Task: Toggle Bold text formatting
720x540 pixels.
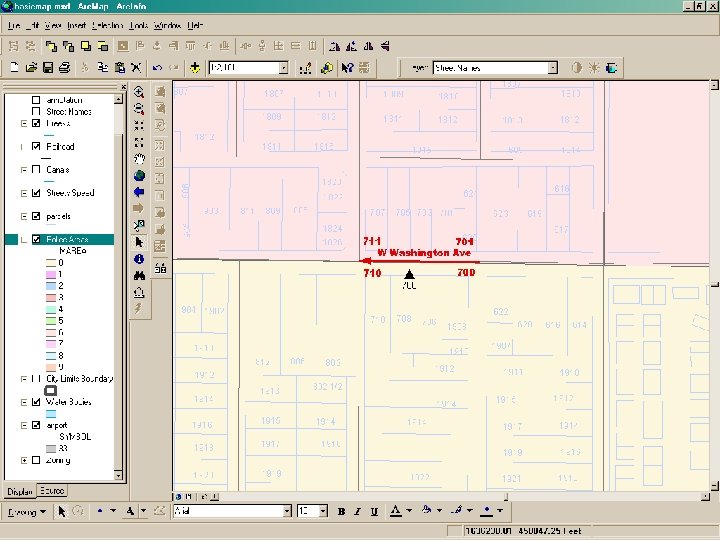Action: click(x=341, y=511)
